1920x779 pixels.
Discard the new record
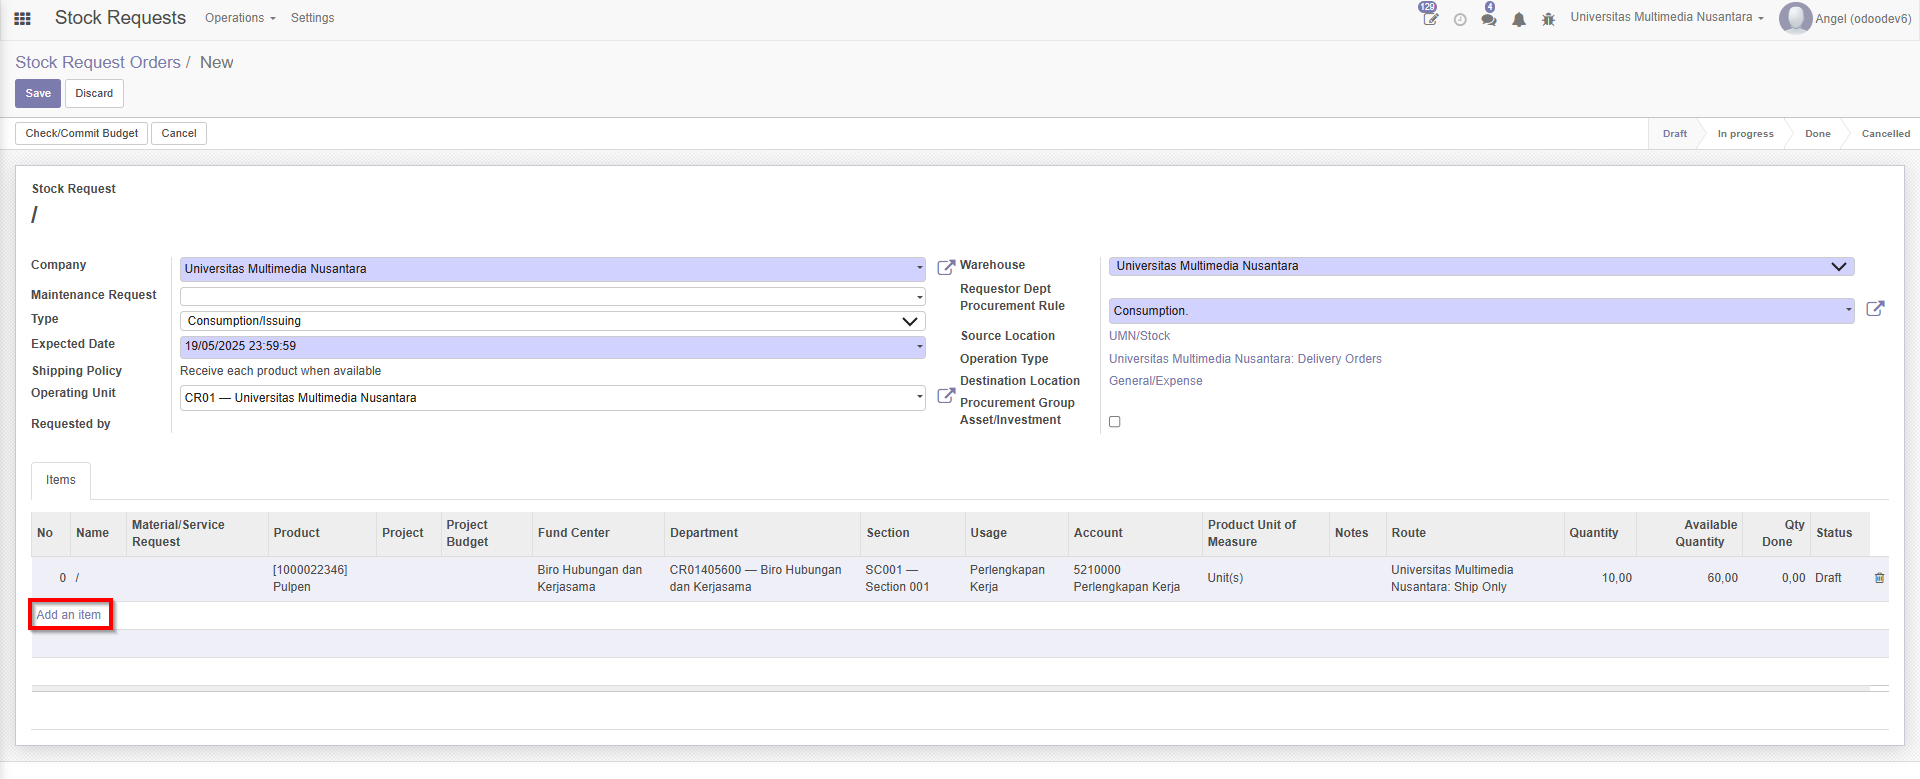94,93
